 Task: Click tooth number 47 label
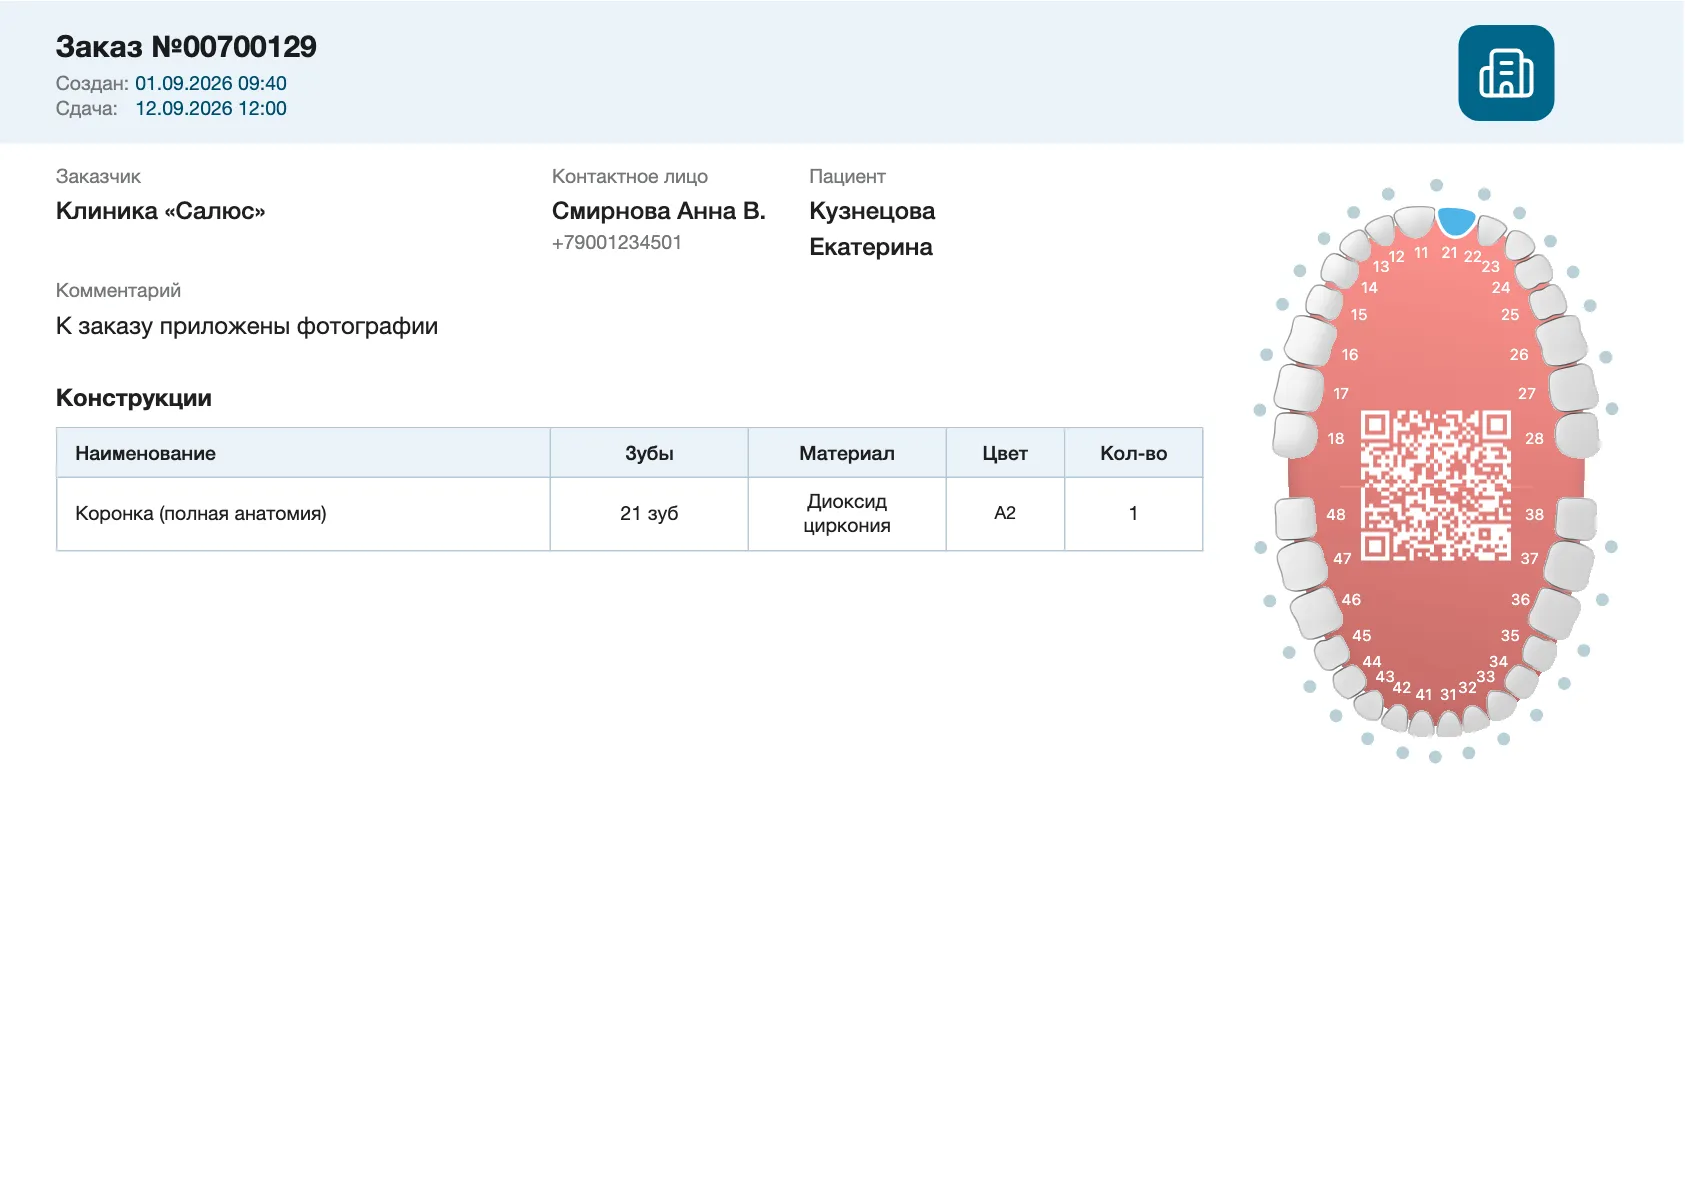click(1342, 559)
